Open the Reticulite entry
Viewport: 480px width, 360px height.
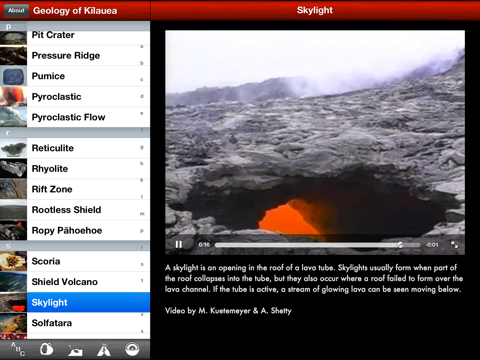75,148
